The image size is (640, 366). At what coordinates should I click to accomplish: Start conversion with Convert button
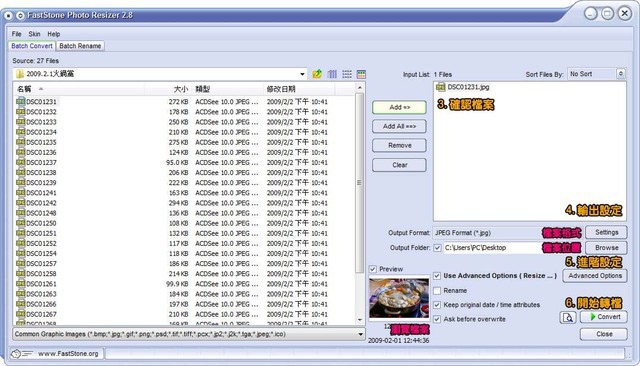coord(604,317)
